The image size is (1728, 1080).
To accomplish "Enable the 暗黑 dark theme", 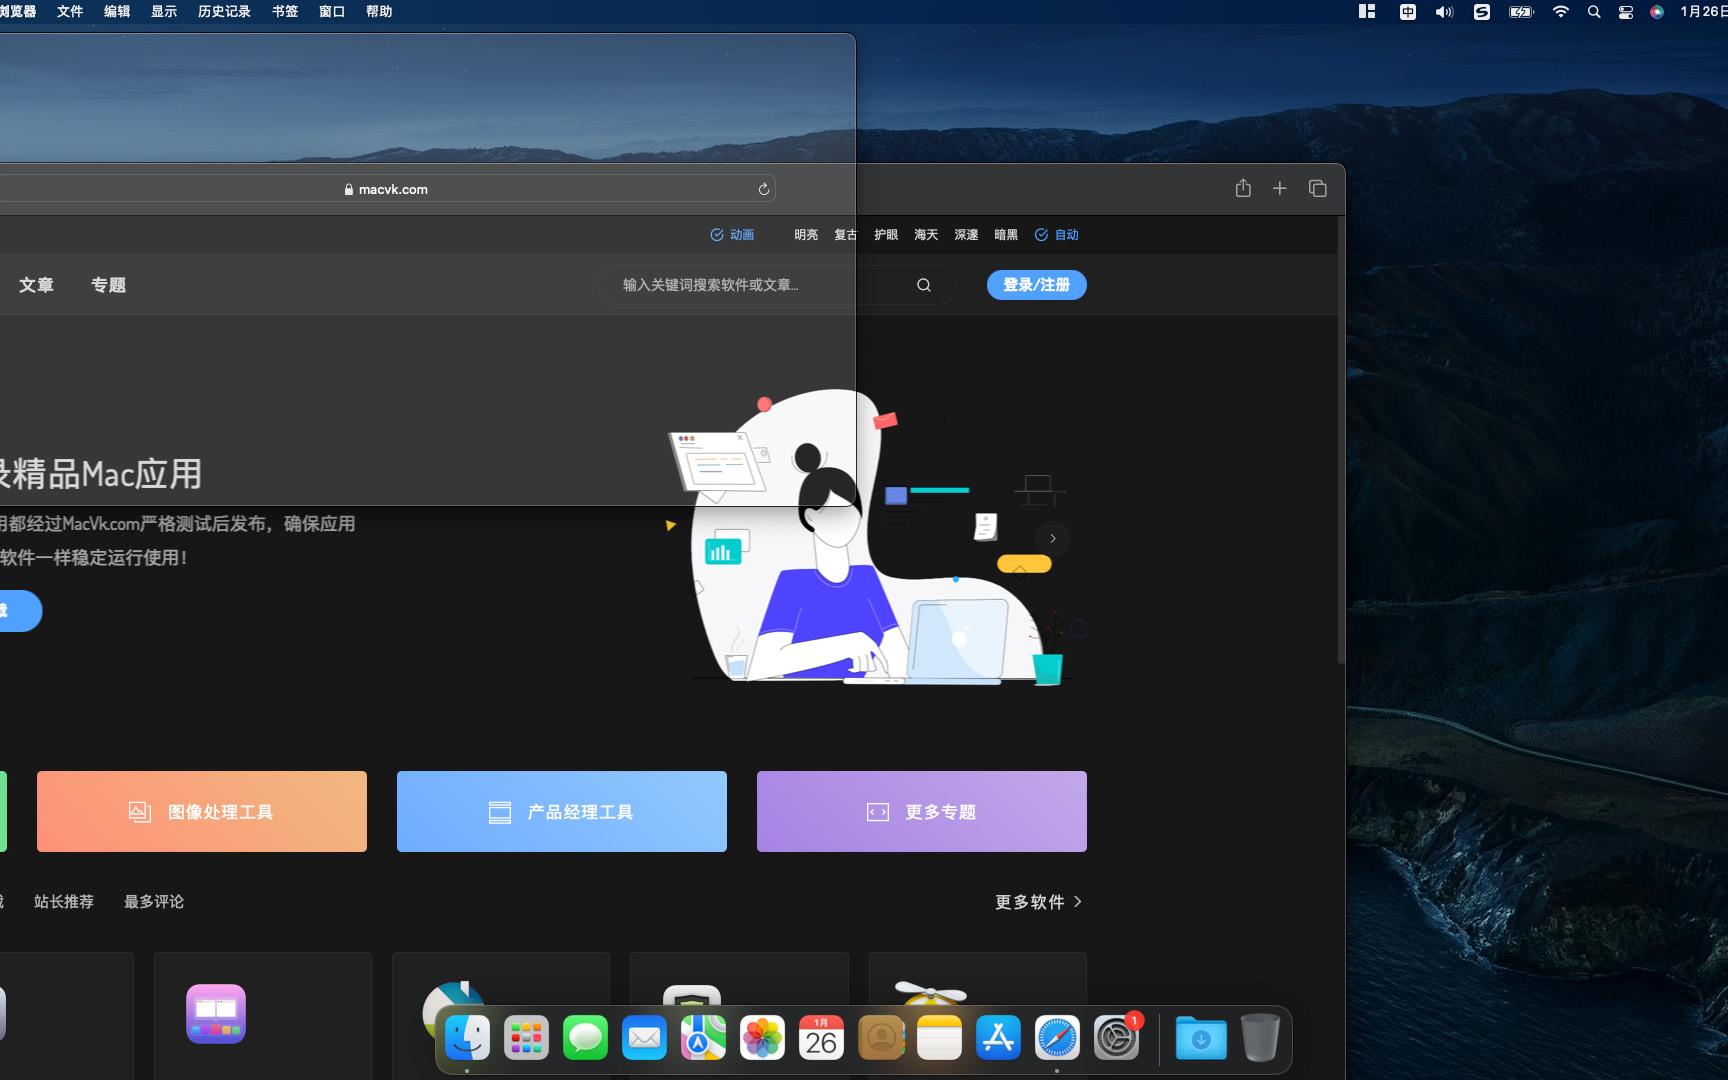I will (x=1005, y=234).
